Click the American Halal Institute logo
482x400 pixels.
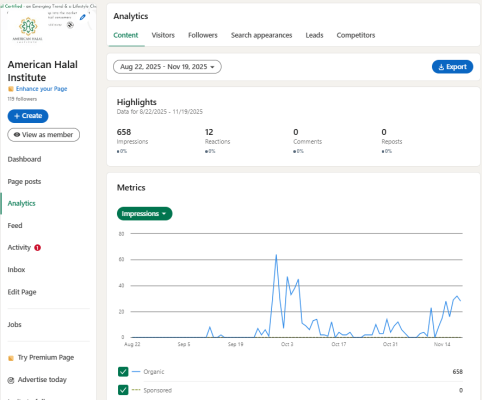pos(28,29)
